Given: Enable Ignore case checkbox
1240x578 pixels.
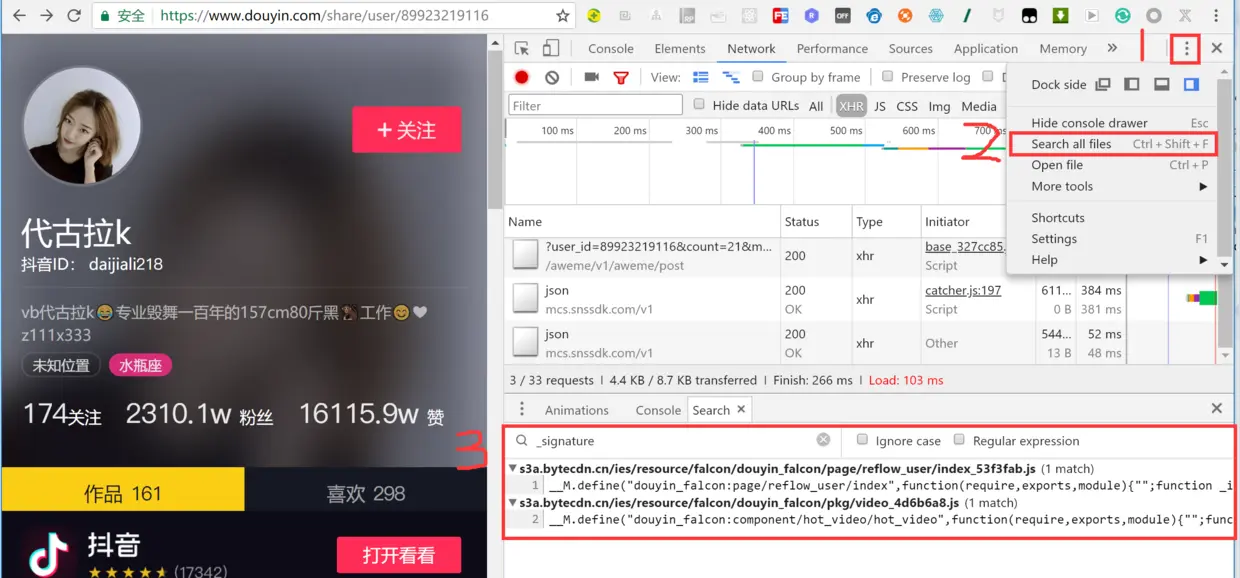Looking at the screenshot, I should (862, 440).
